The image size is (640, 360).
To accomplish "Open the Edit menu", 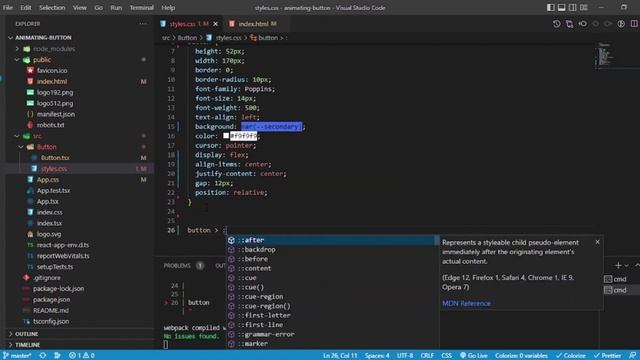I will (26, 7).
